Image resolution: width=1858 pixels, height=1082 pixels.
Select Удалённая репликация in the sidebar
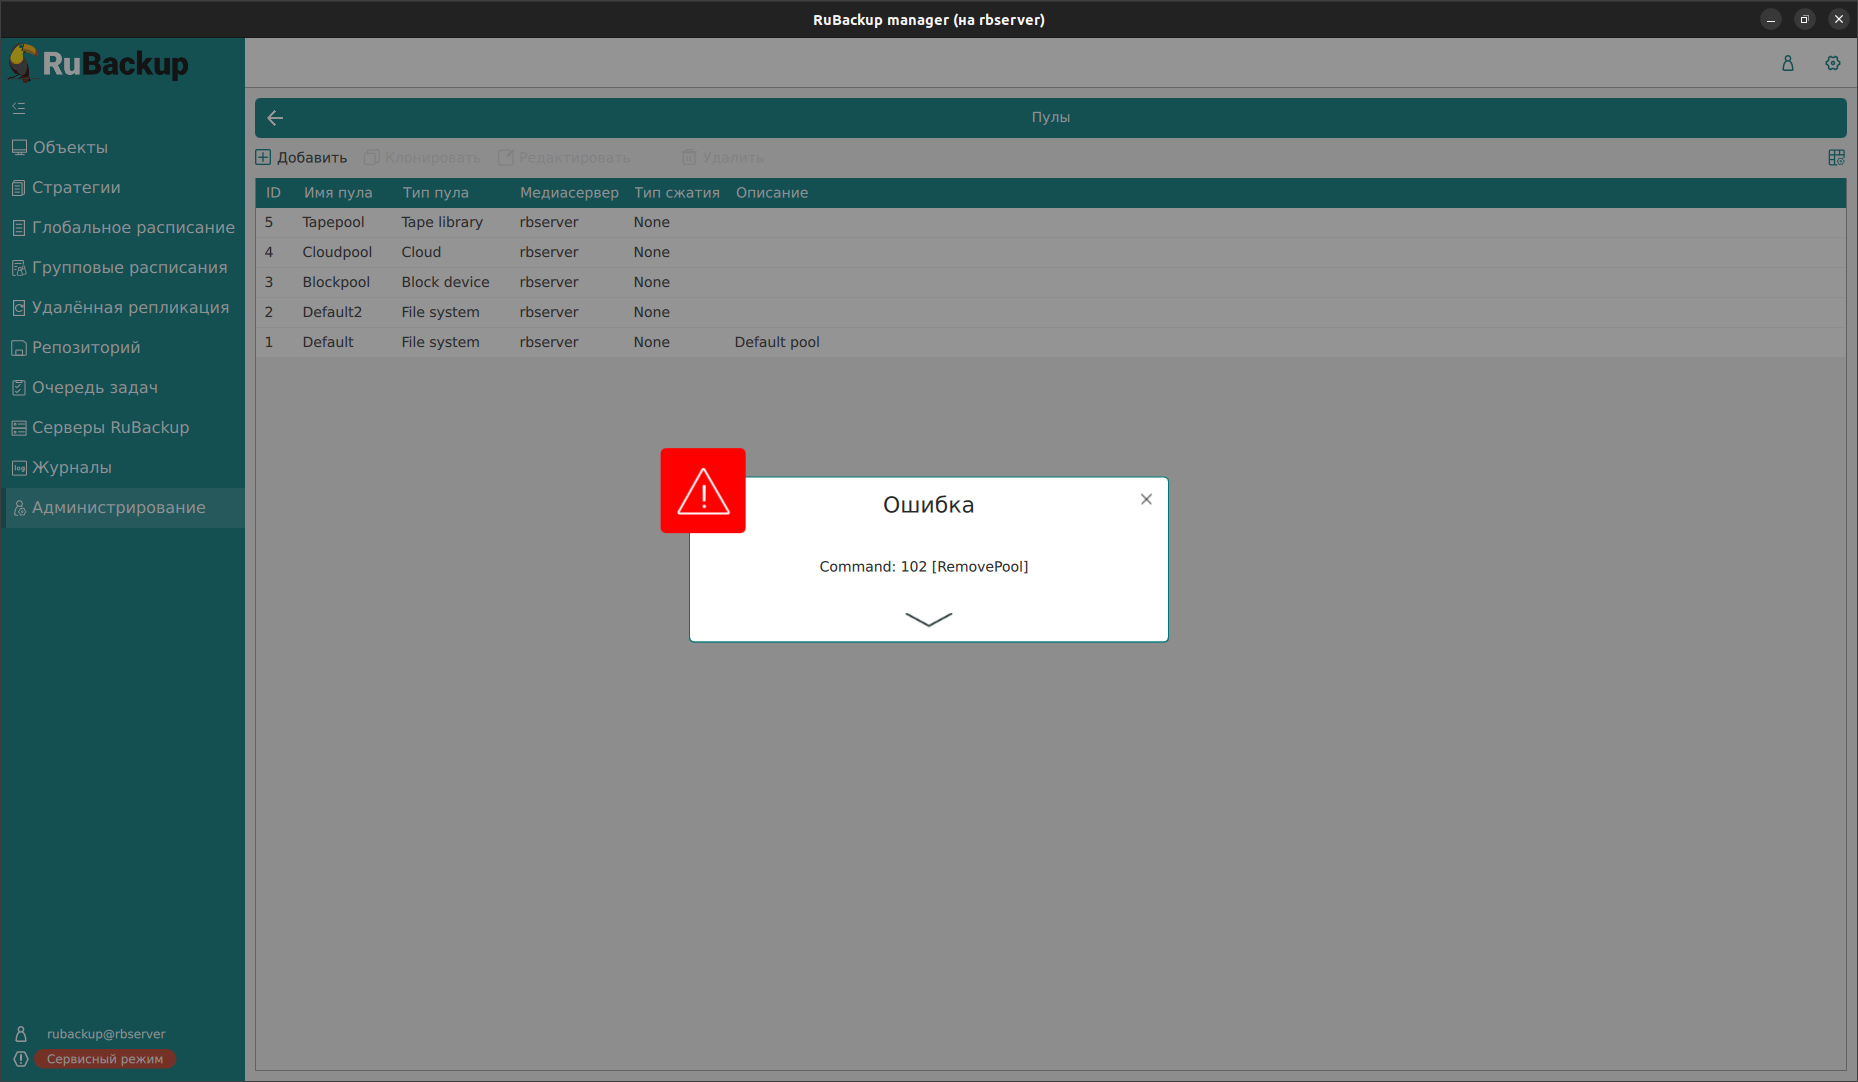pyautogui.click(x=130, y=308)
